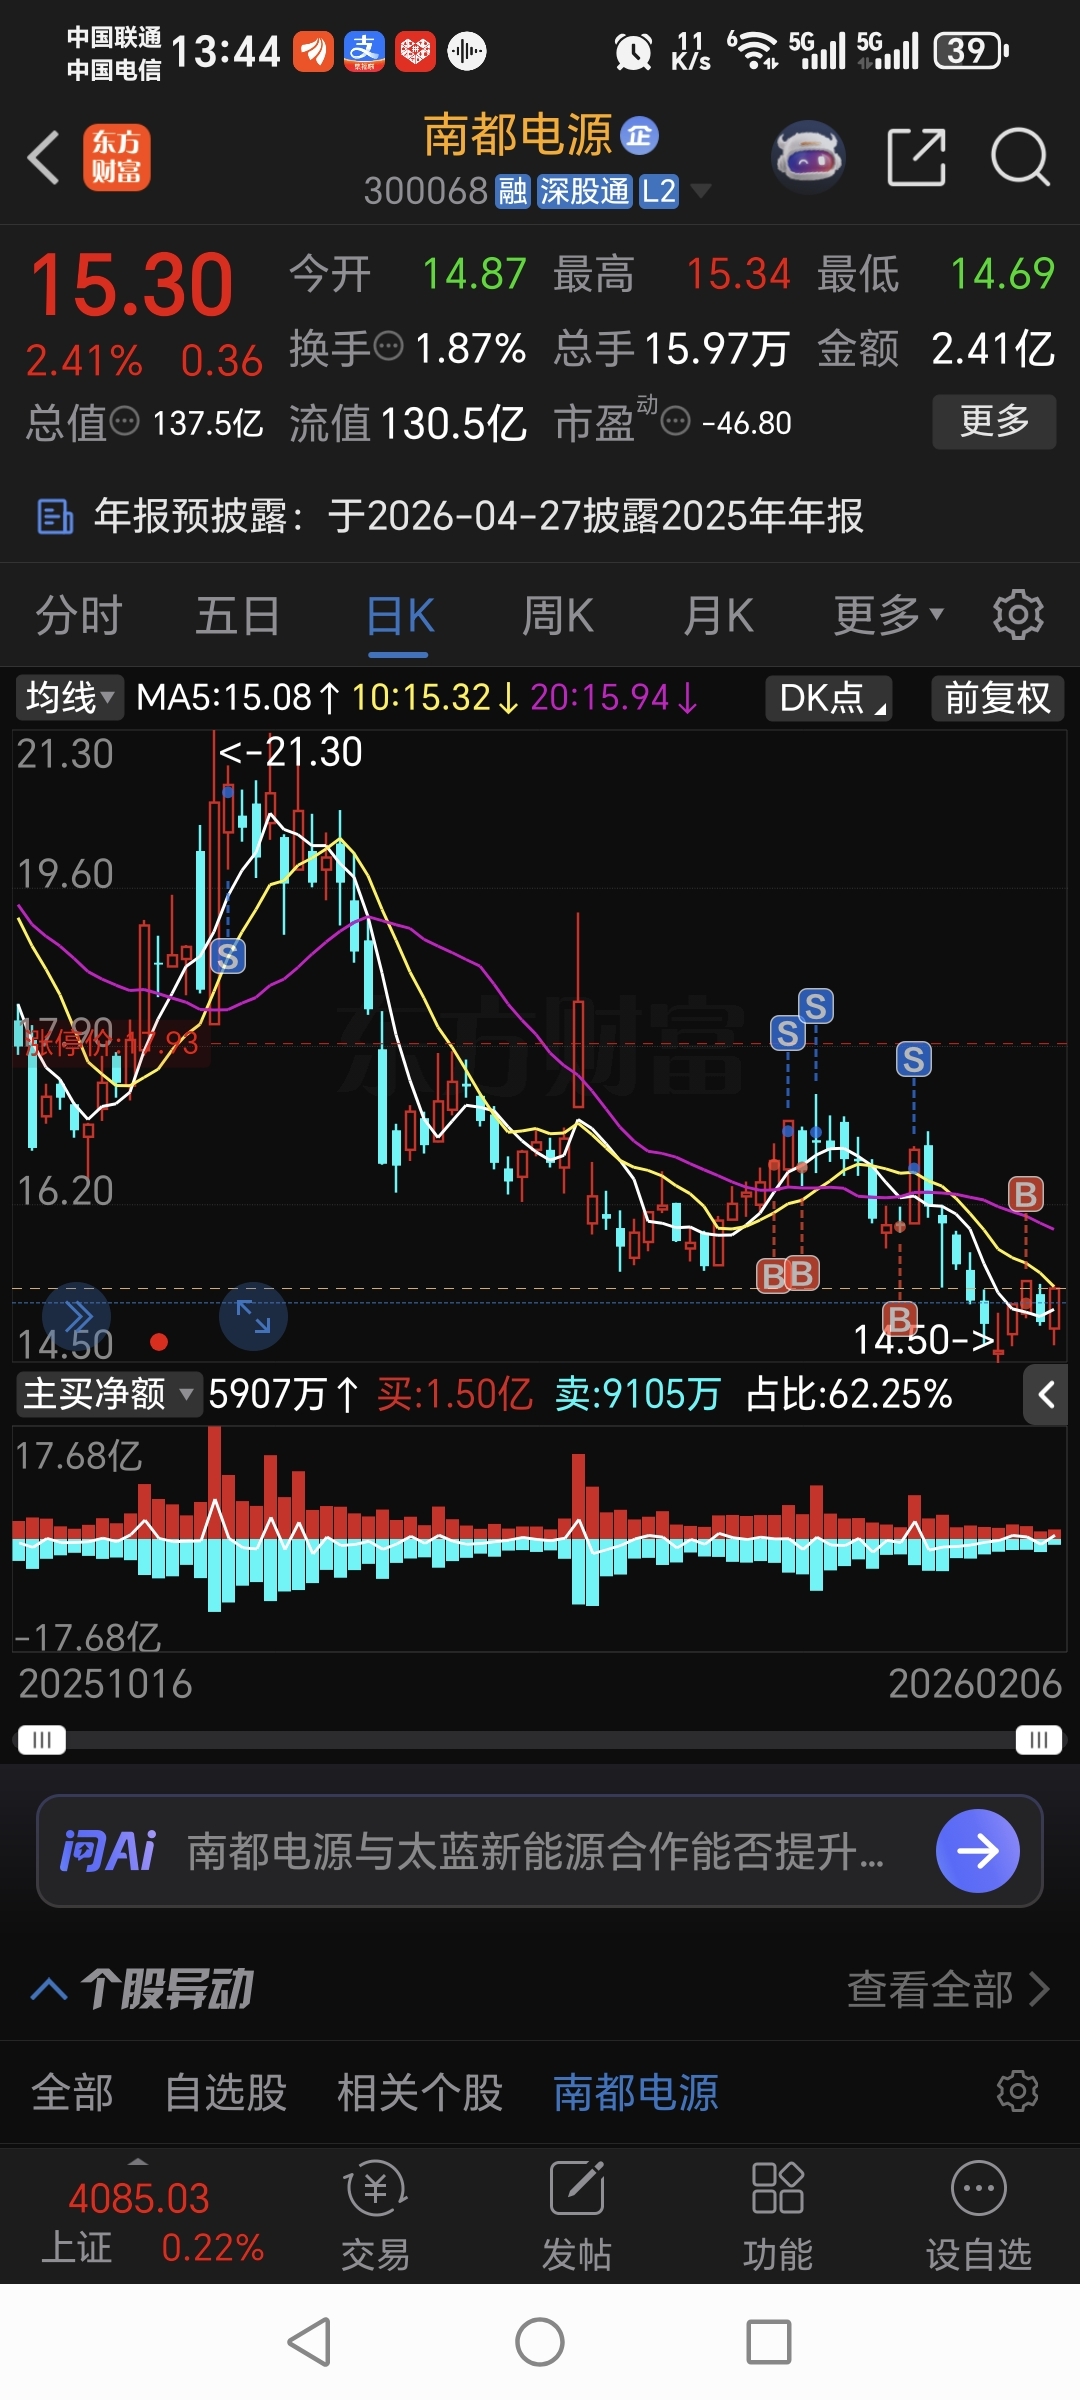Image resolution: width=1080 pixels, height=2400 pixels.
Task: Tap the S marker near 19.60 peak
Action: pos(228,957)
